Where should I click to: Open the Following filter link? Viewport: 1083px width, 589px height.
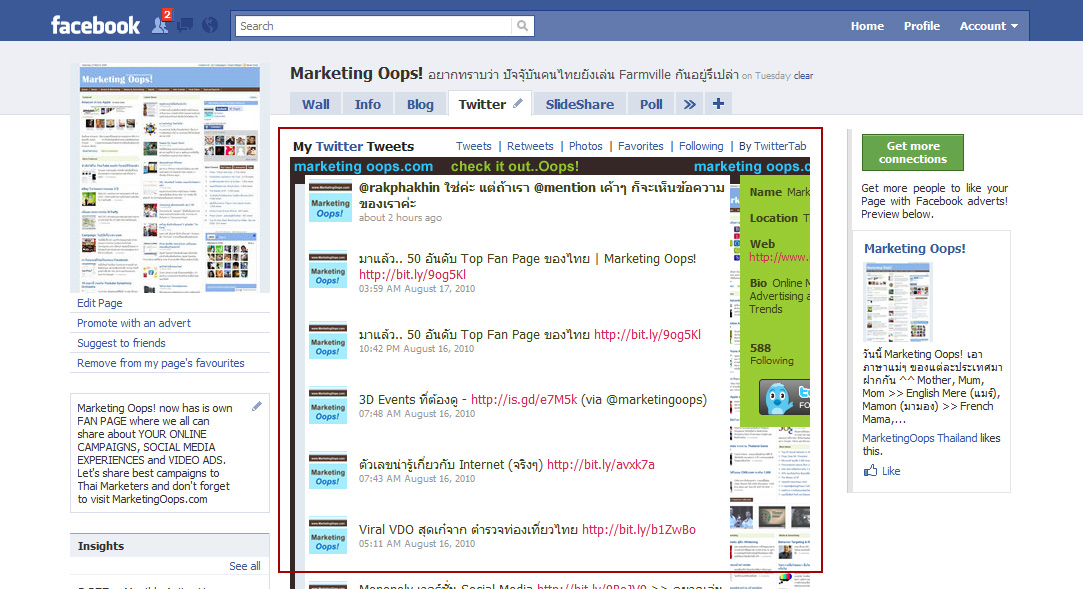701,146
